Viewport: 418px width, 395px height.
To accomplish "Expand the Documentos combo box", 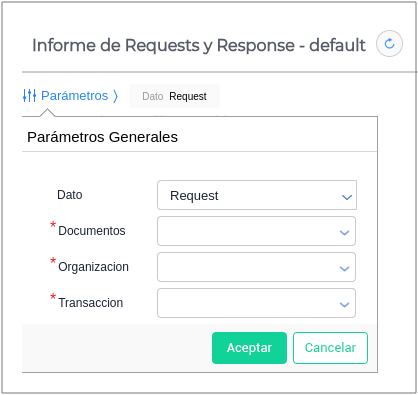I will tap(256, 231).
